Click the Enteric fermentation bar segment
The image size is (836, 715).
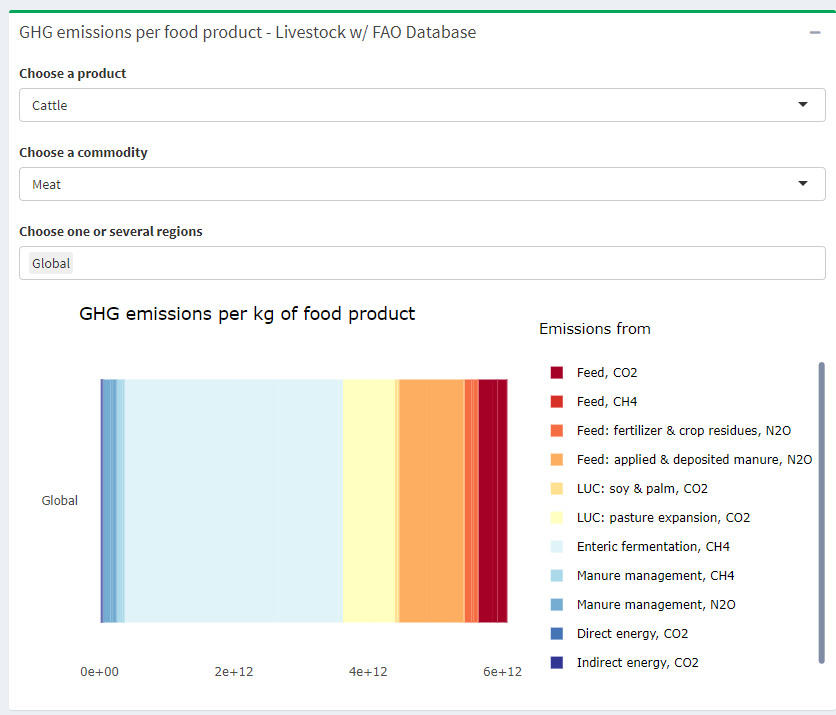click(x=233, y=500)
